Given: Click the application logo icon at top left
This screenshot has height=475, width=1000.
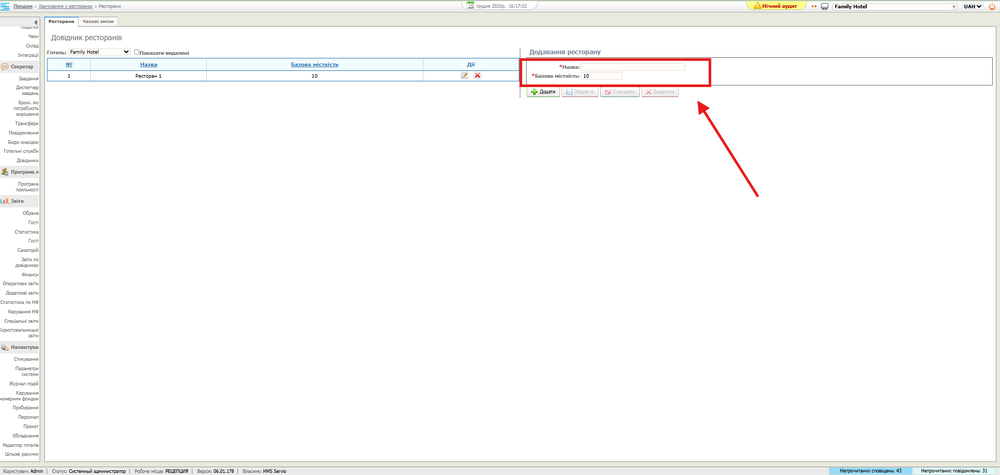Looking at the screenshot, I should [6, 6].
